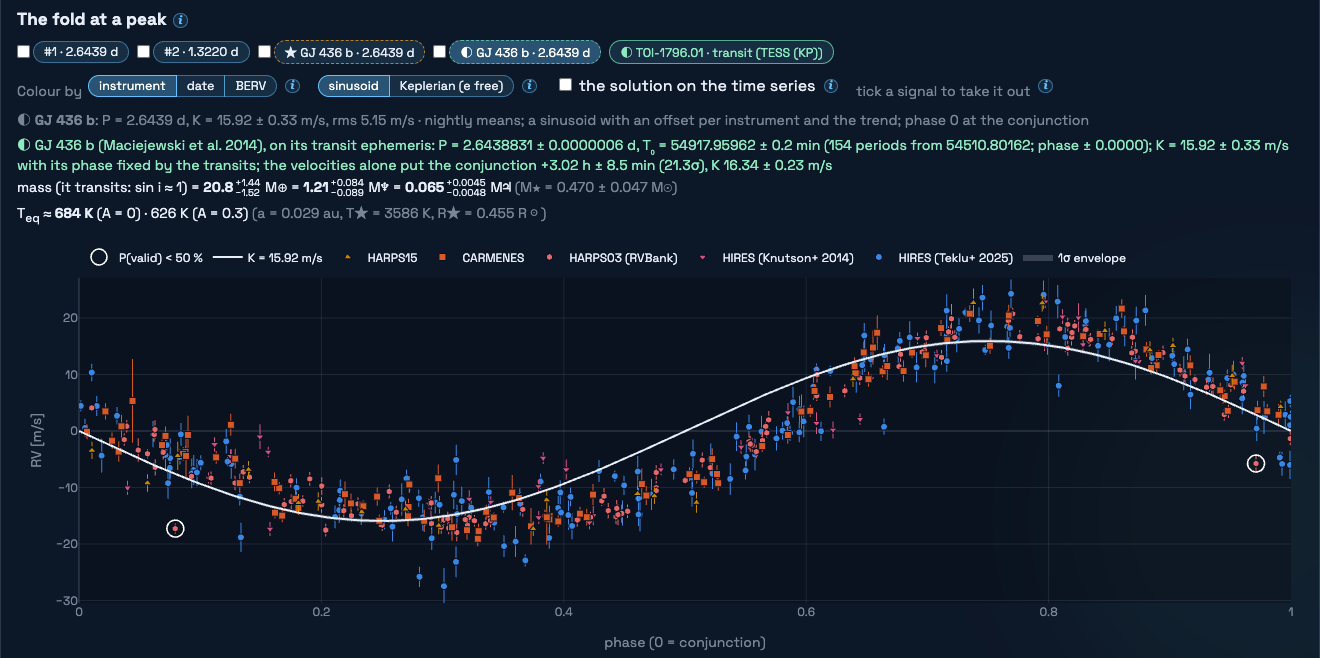
Task: Tick checkbox for ★ GJ 436 b signal
Action: click(x=264, y=52)
